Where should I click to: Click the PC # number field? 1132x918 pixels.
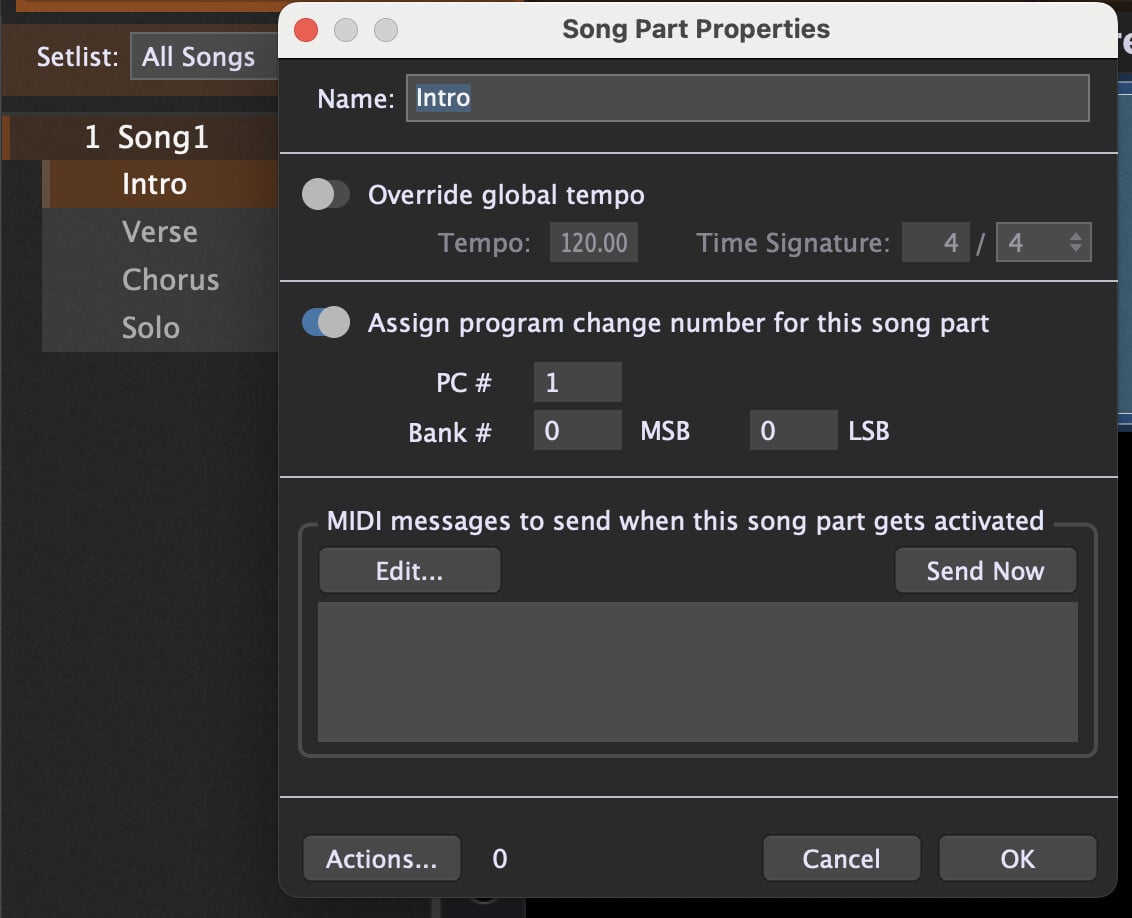(x=577, y=383)
